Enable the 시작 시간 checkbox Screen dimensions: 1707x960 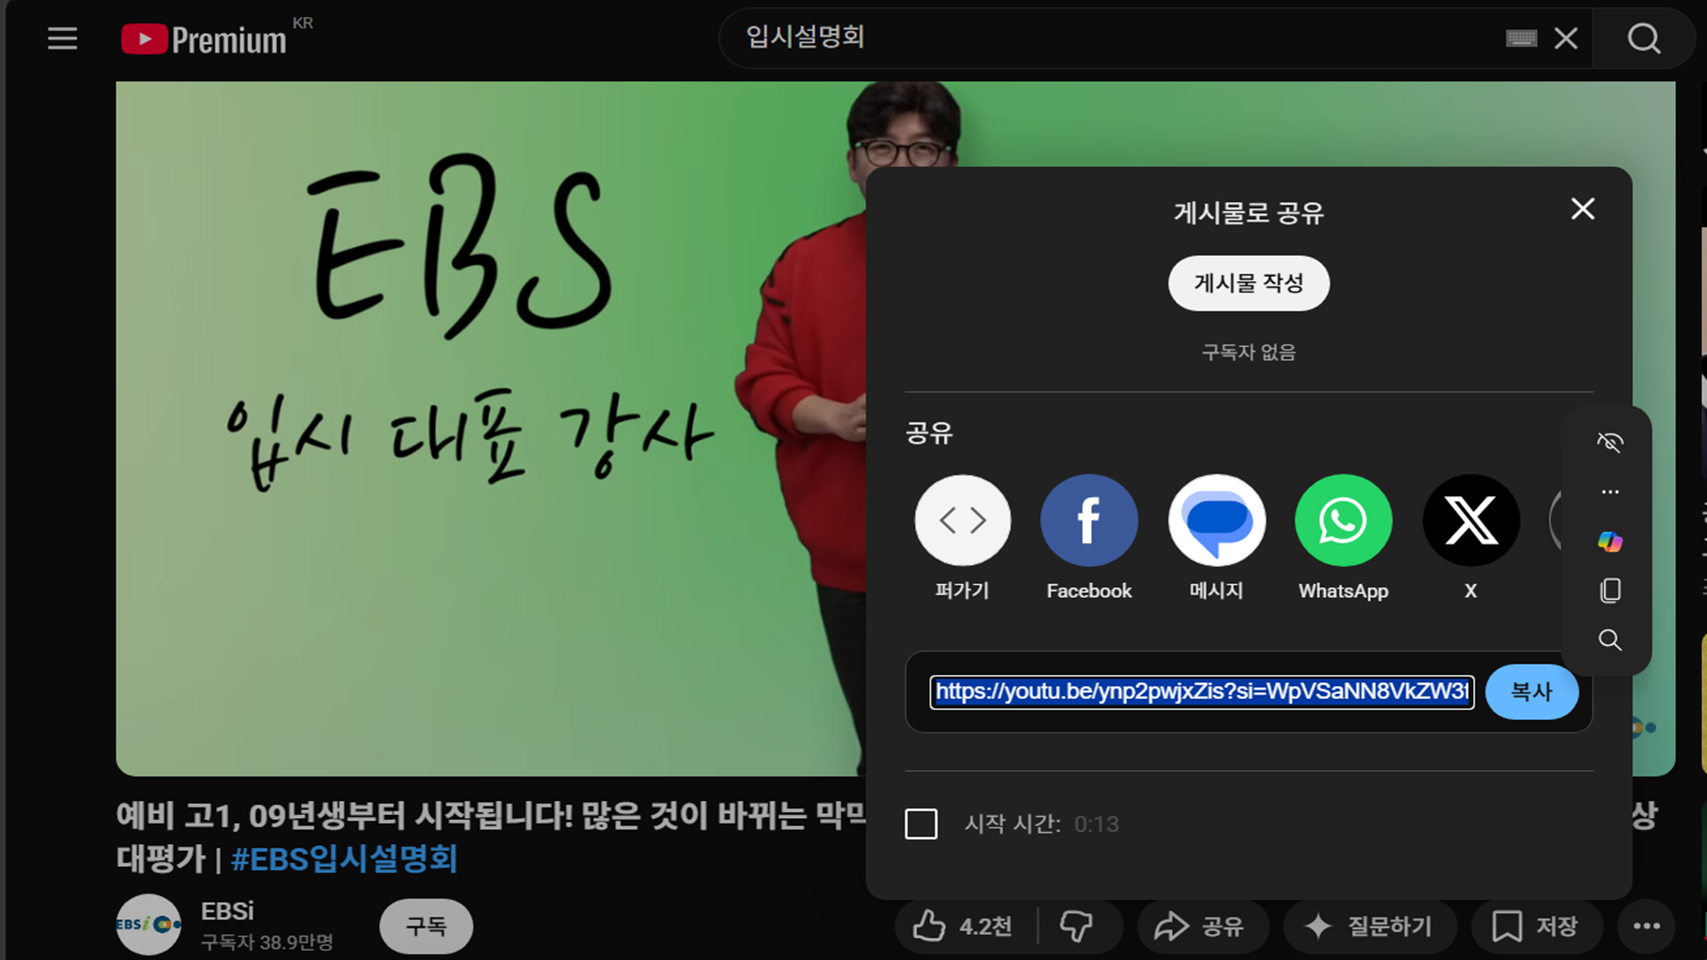921,824
